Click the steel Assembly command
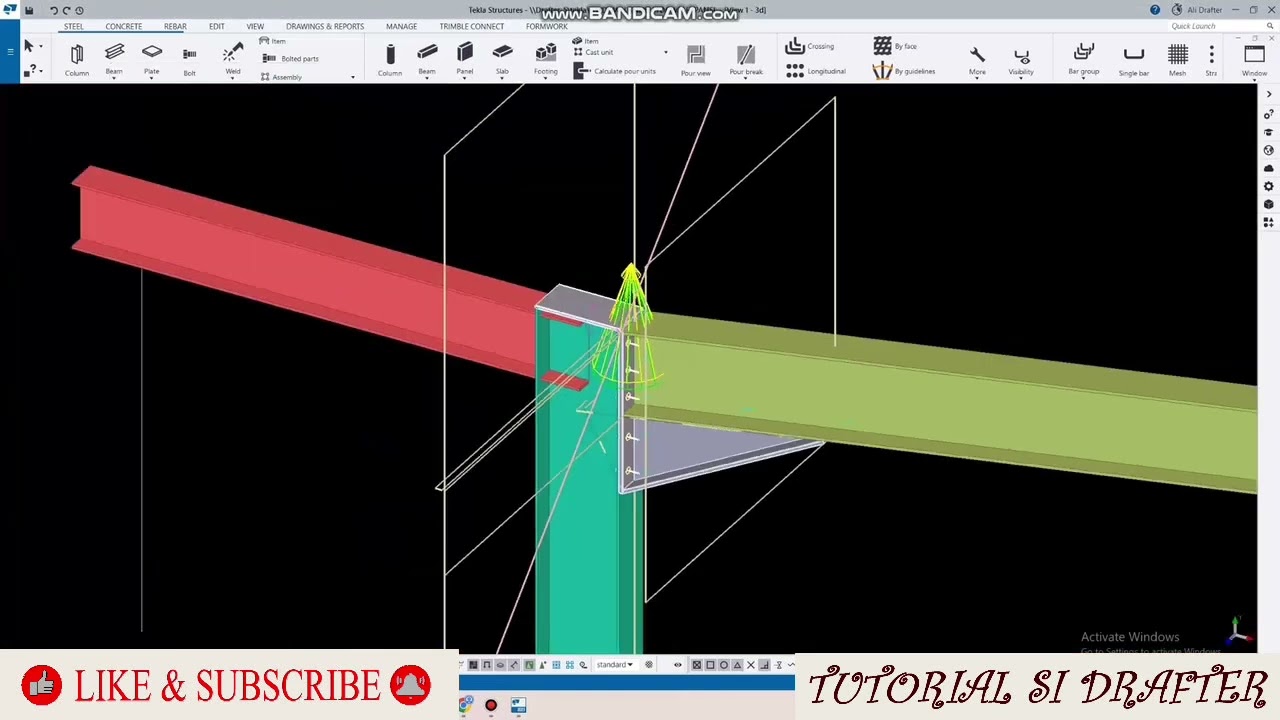Viewport: 1280px width, 720px height. [x=281, y=77]
